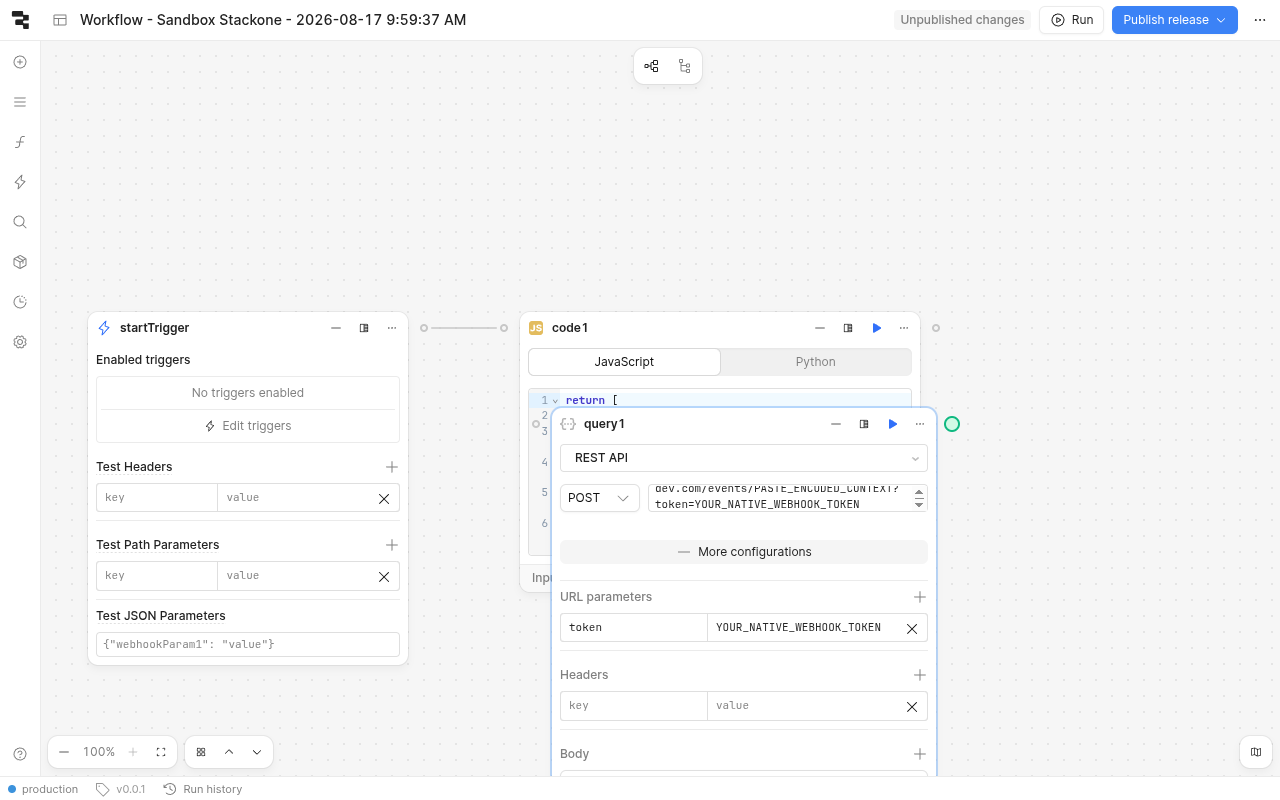This screenshot has width=1280, height=800.
Task: Add a Body row in query1
Action: pyautogui.click(x=920, y=754)
